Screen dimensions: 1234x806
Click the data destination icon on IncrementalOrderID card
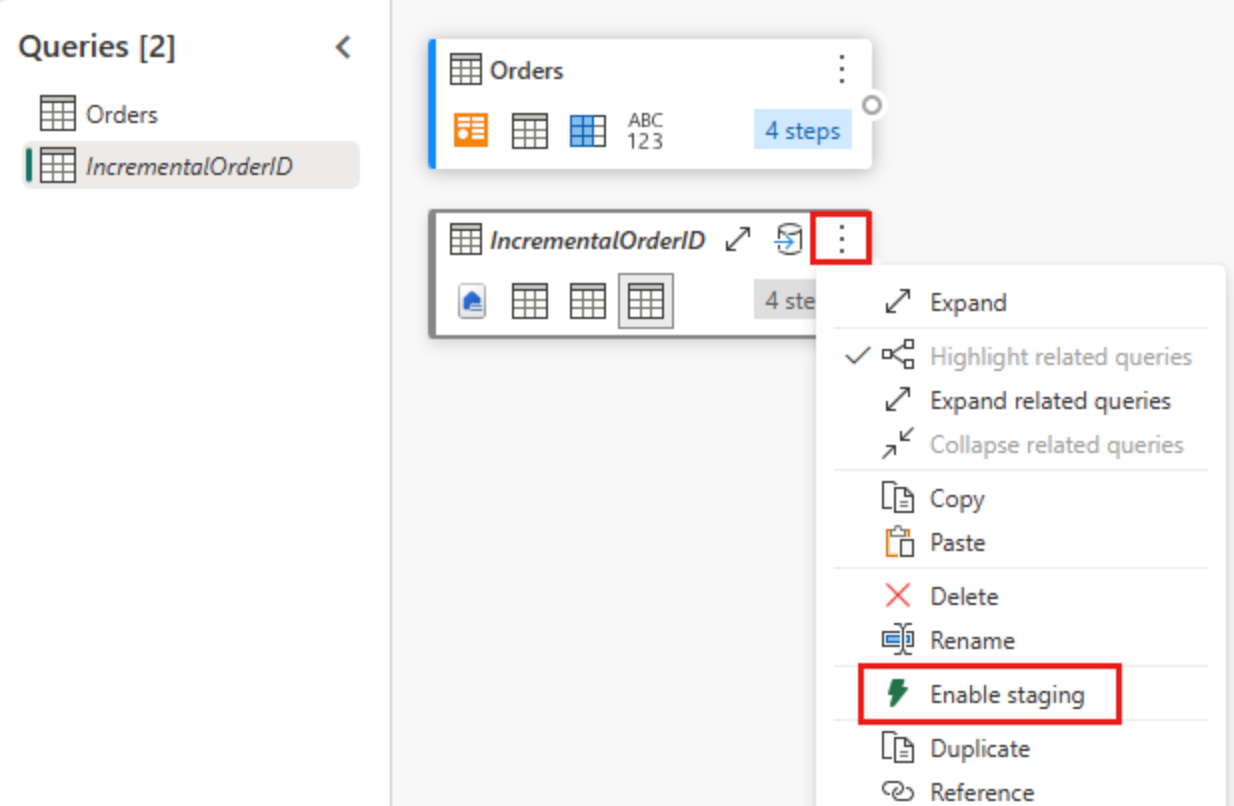[x=789, y=240]
